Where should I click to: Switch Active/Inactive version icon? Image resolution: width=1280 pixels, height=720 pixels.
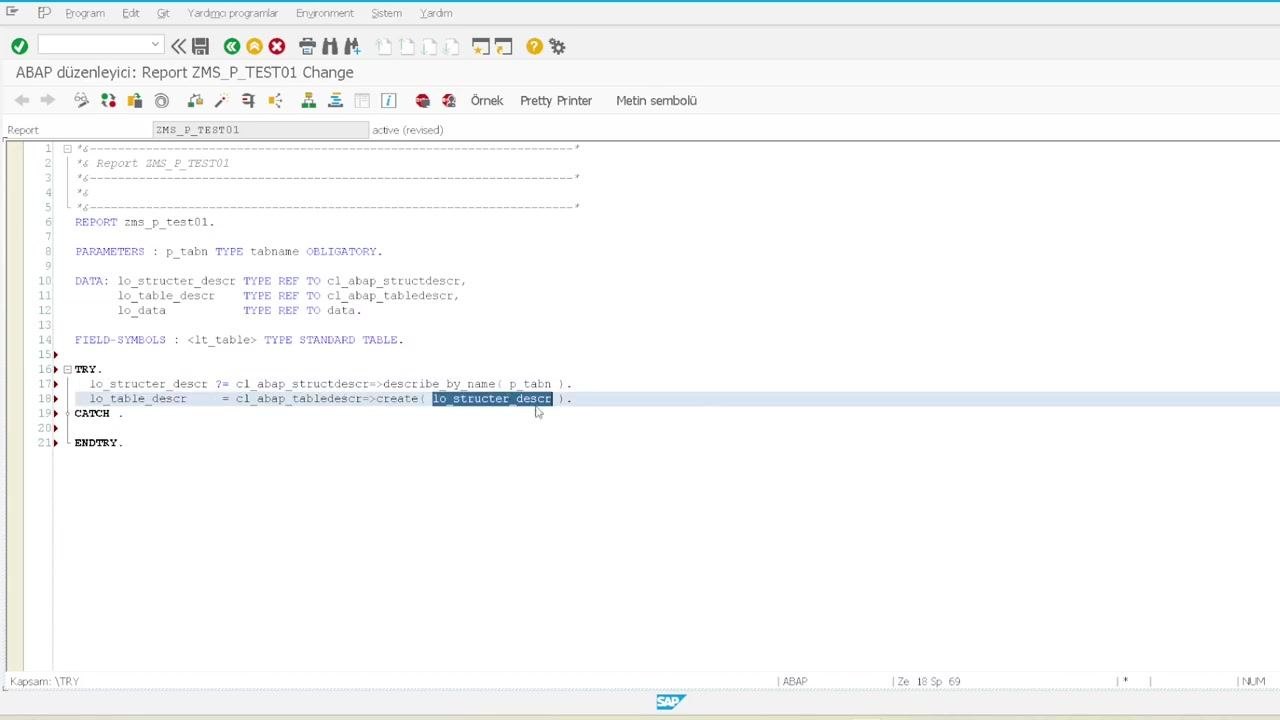point(108,100)
